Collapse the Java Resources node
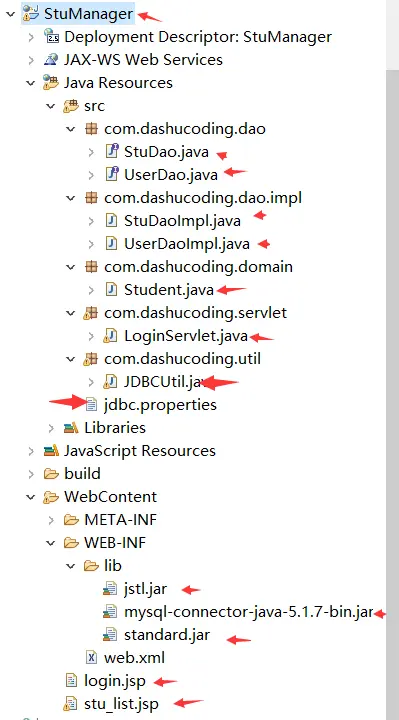This screenshot has height=720, width=399. point(31,83)
